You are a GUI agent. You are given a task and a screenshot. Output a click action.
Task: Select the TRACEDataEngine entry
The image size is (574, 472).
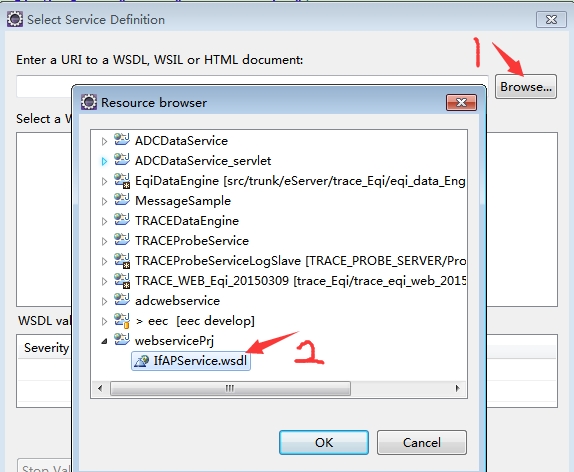point(187,221)
